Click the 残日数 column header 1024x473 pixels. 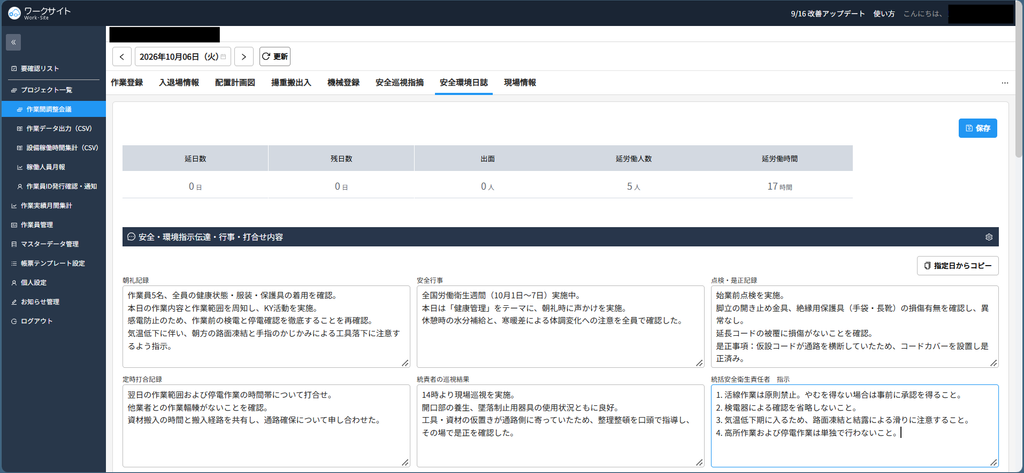pos(342,158)
